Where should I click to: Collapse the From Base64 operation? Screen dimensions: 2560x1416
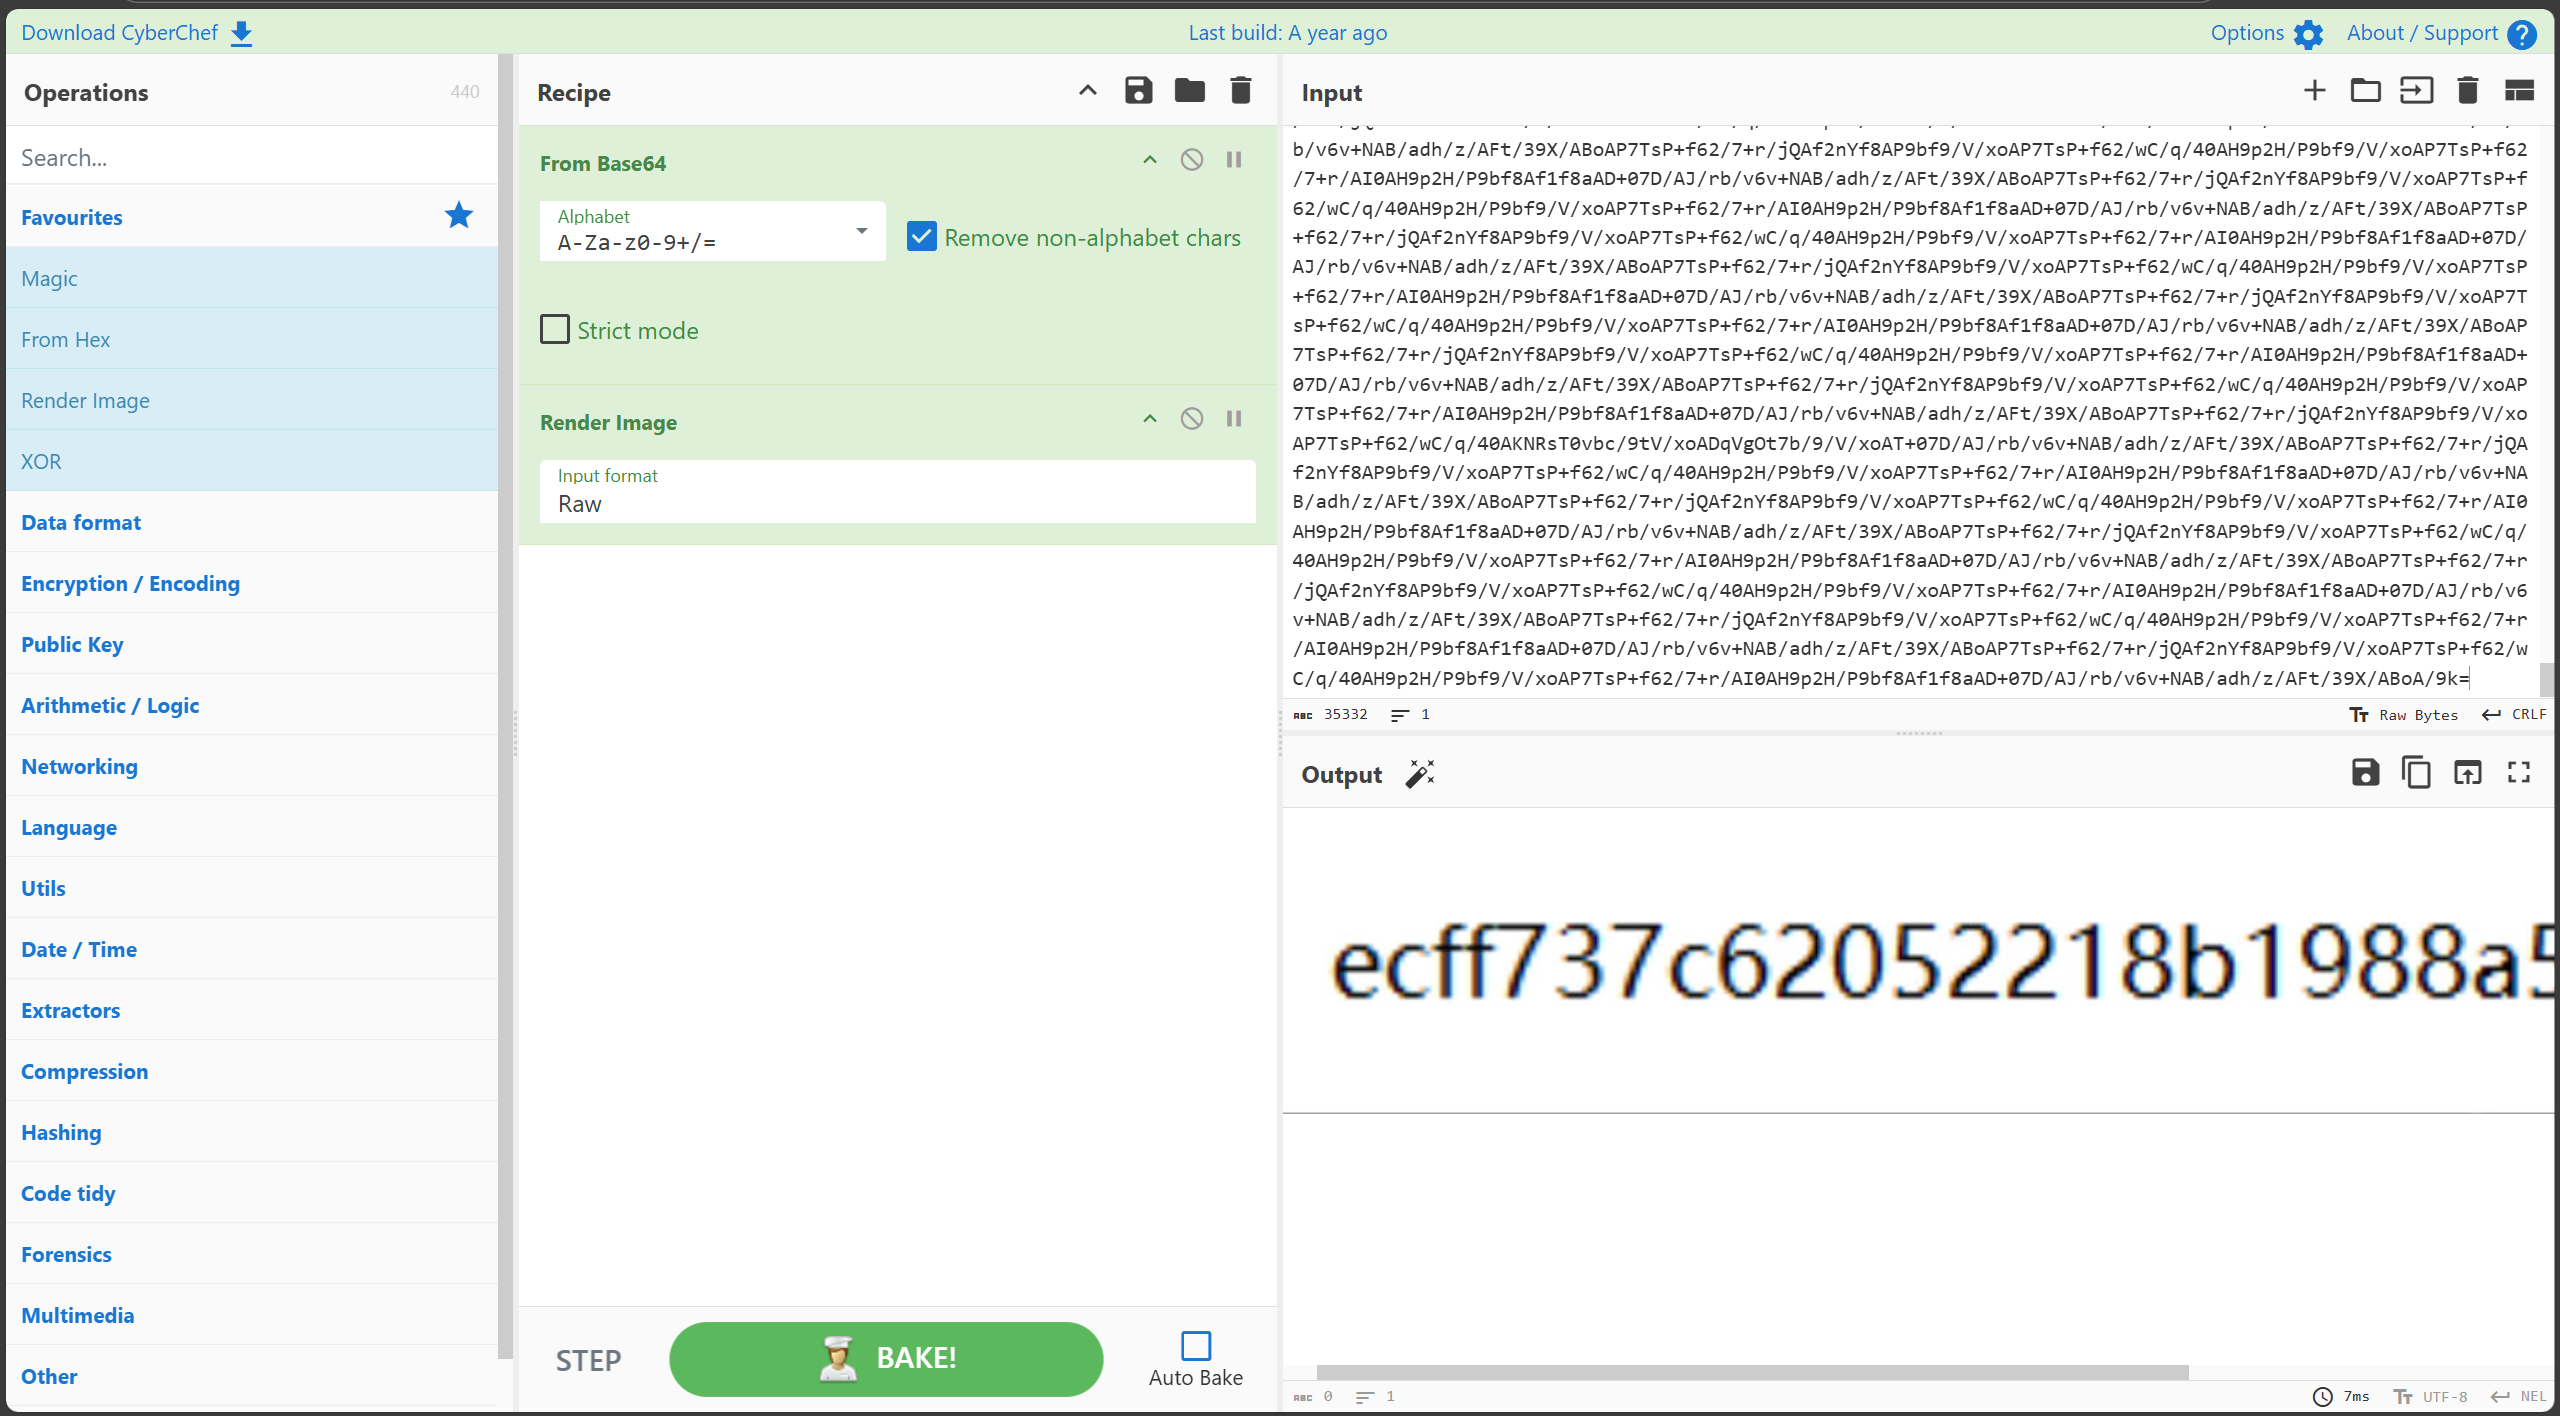(1150, 160)
